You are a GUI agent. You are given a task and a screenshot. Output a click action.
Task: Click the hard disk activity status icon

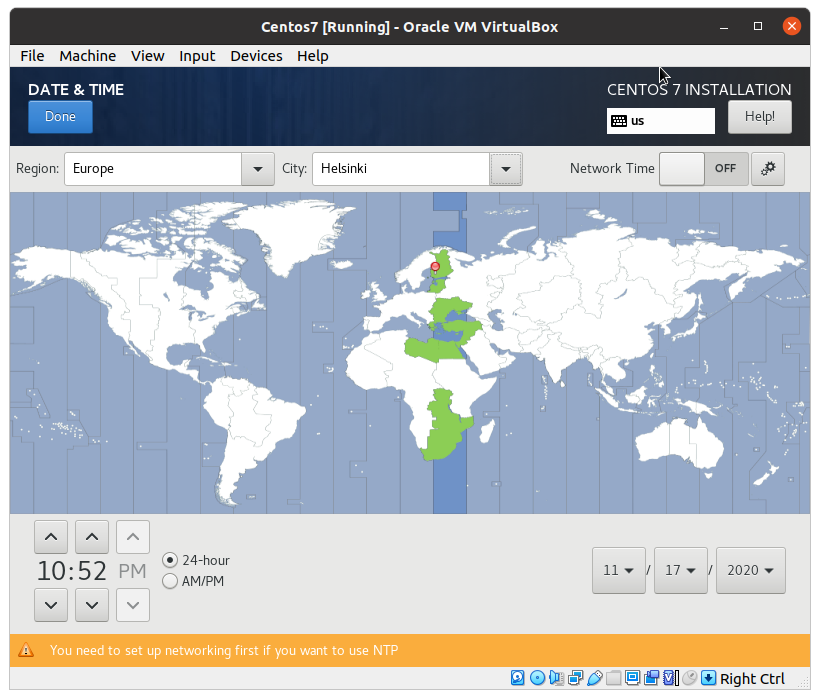click(517, 678)
